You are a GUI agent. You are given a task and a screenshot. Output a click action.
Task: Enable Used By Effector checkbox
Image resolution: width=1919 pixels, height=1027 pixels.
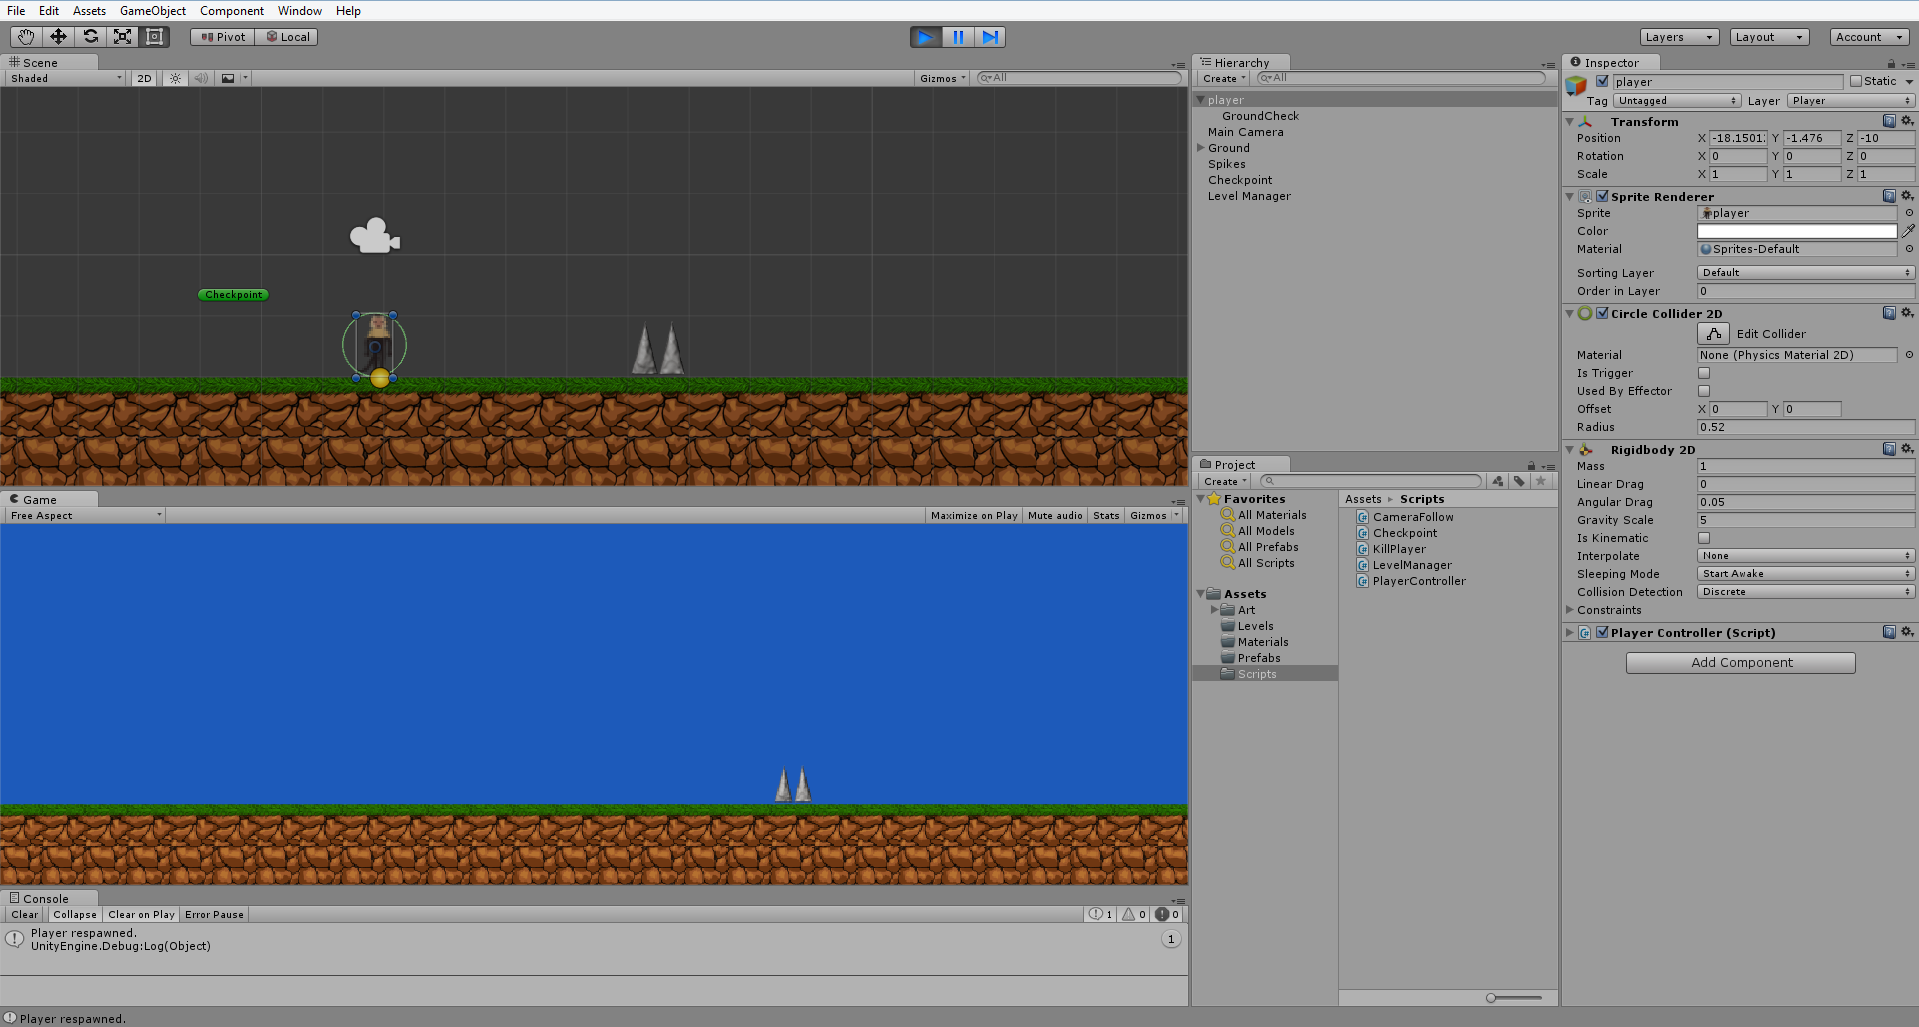1704,391
